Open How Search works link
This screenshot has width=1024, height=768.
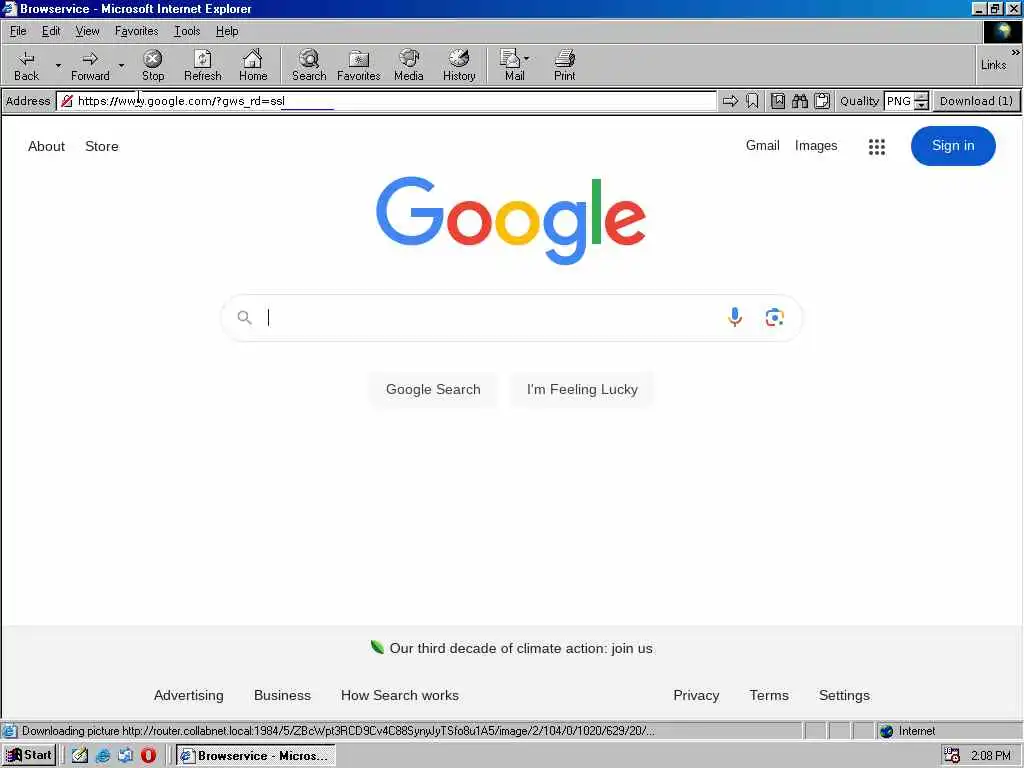[x=400, y=696]
